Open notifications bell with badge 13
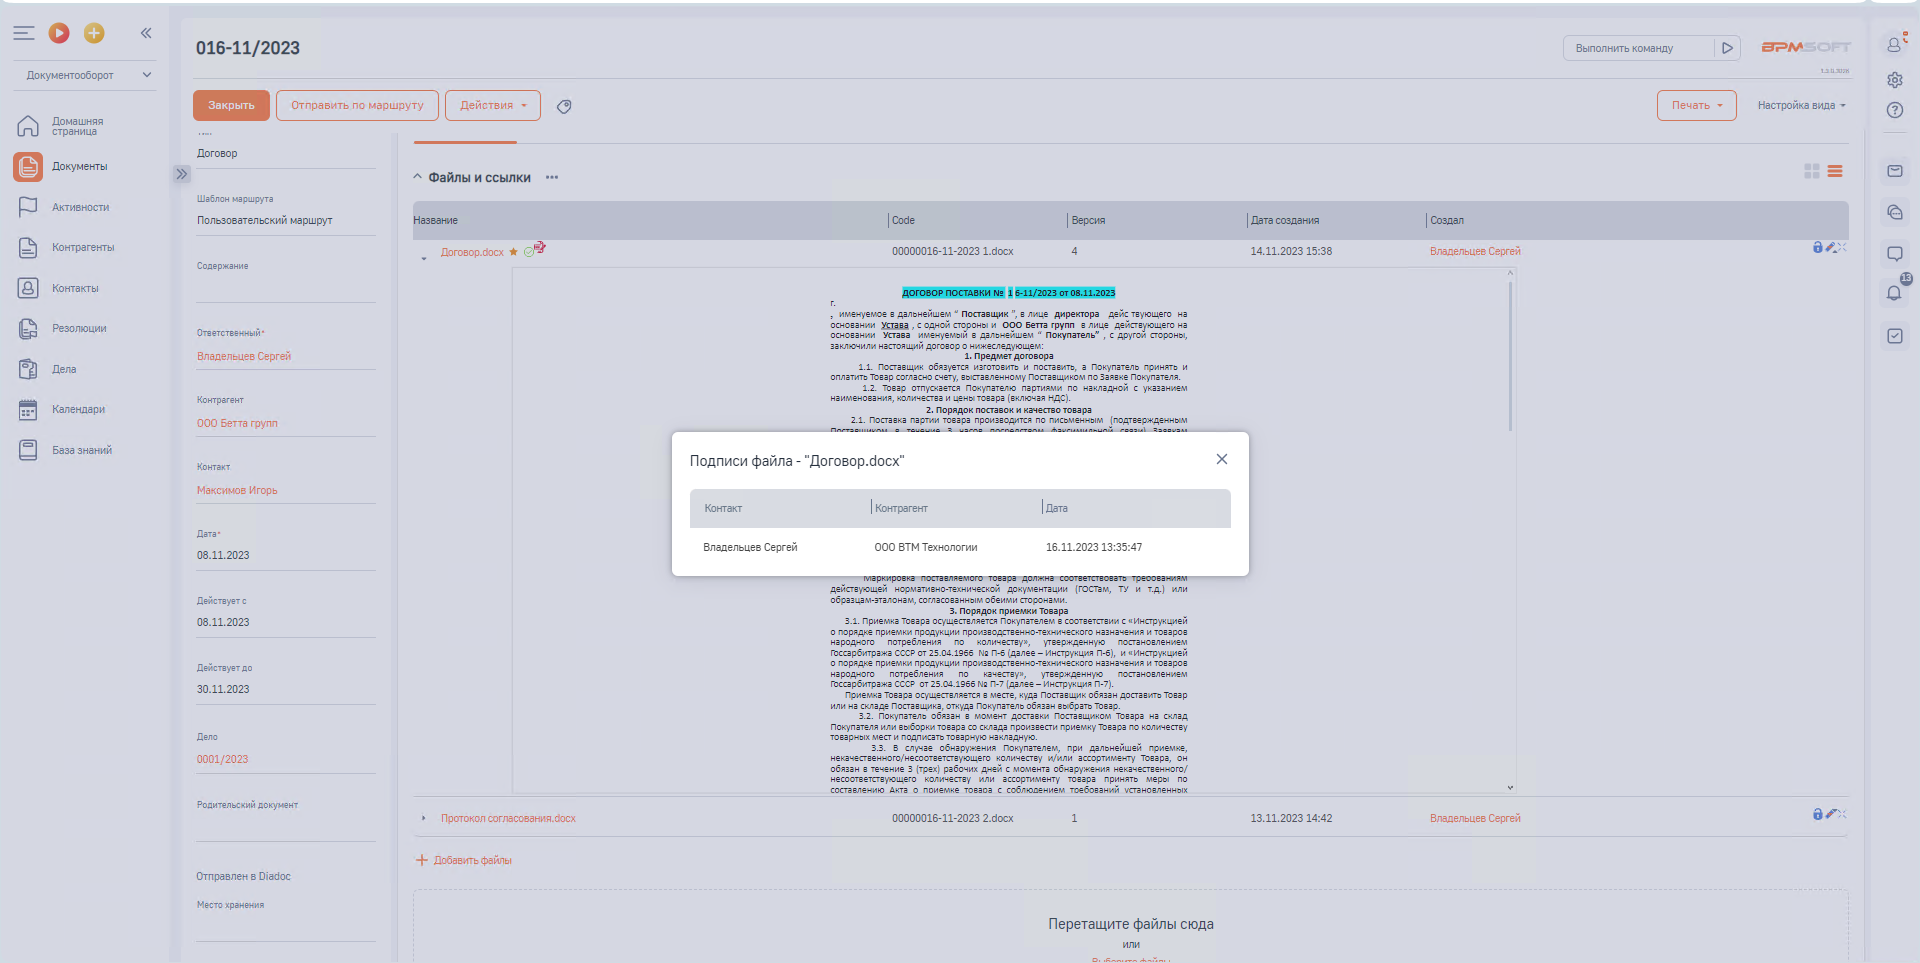Image resolution: width=1920 pixels, height=963 pixels. point(1895,293)
